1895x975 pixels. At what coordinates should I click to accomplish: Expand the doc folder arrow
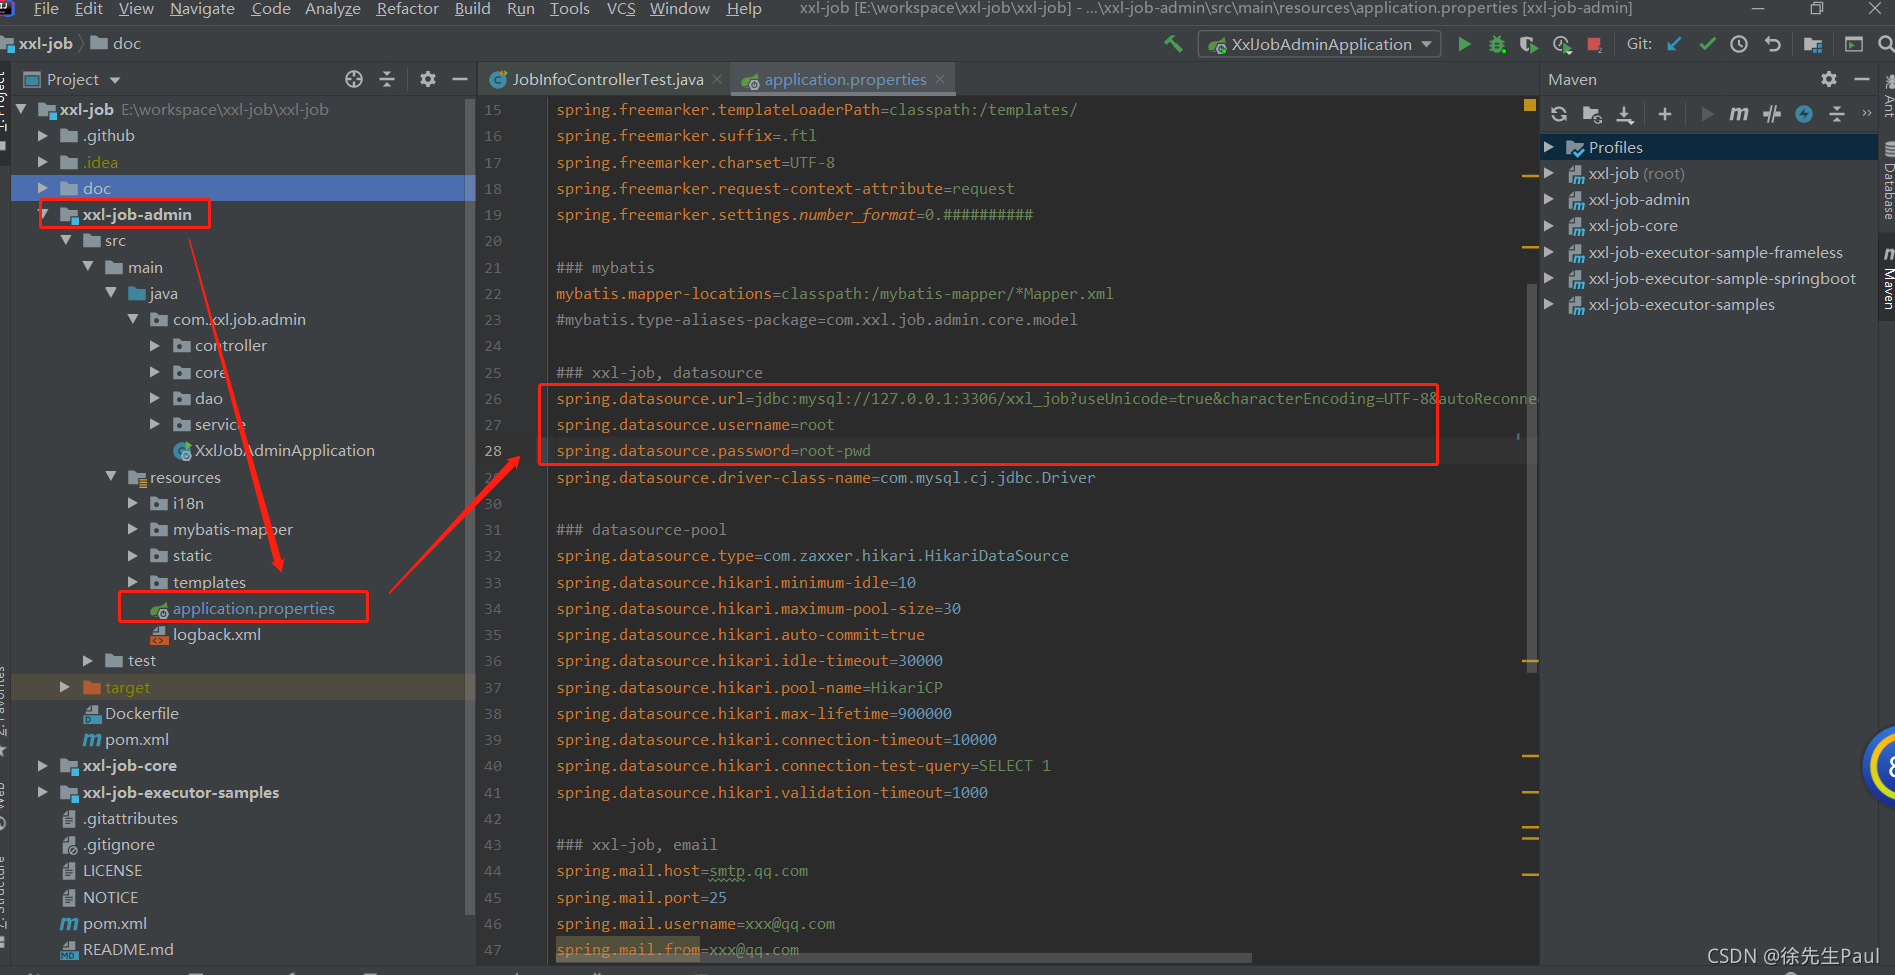42,188
